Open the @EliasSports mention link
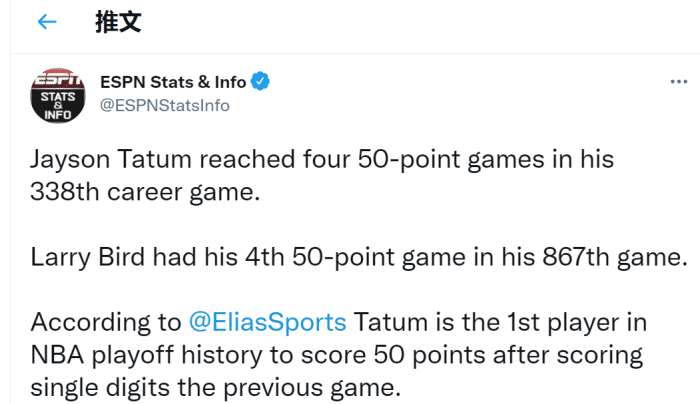This screenshot has height=404, width=700. pos(267,322)
